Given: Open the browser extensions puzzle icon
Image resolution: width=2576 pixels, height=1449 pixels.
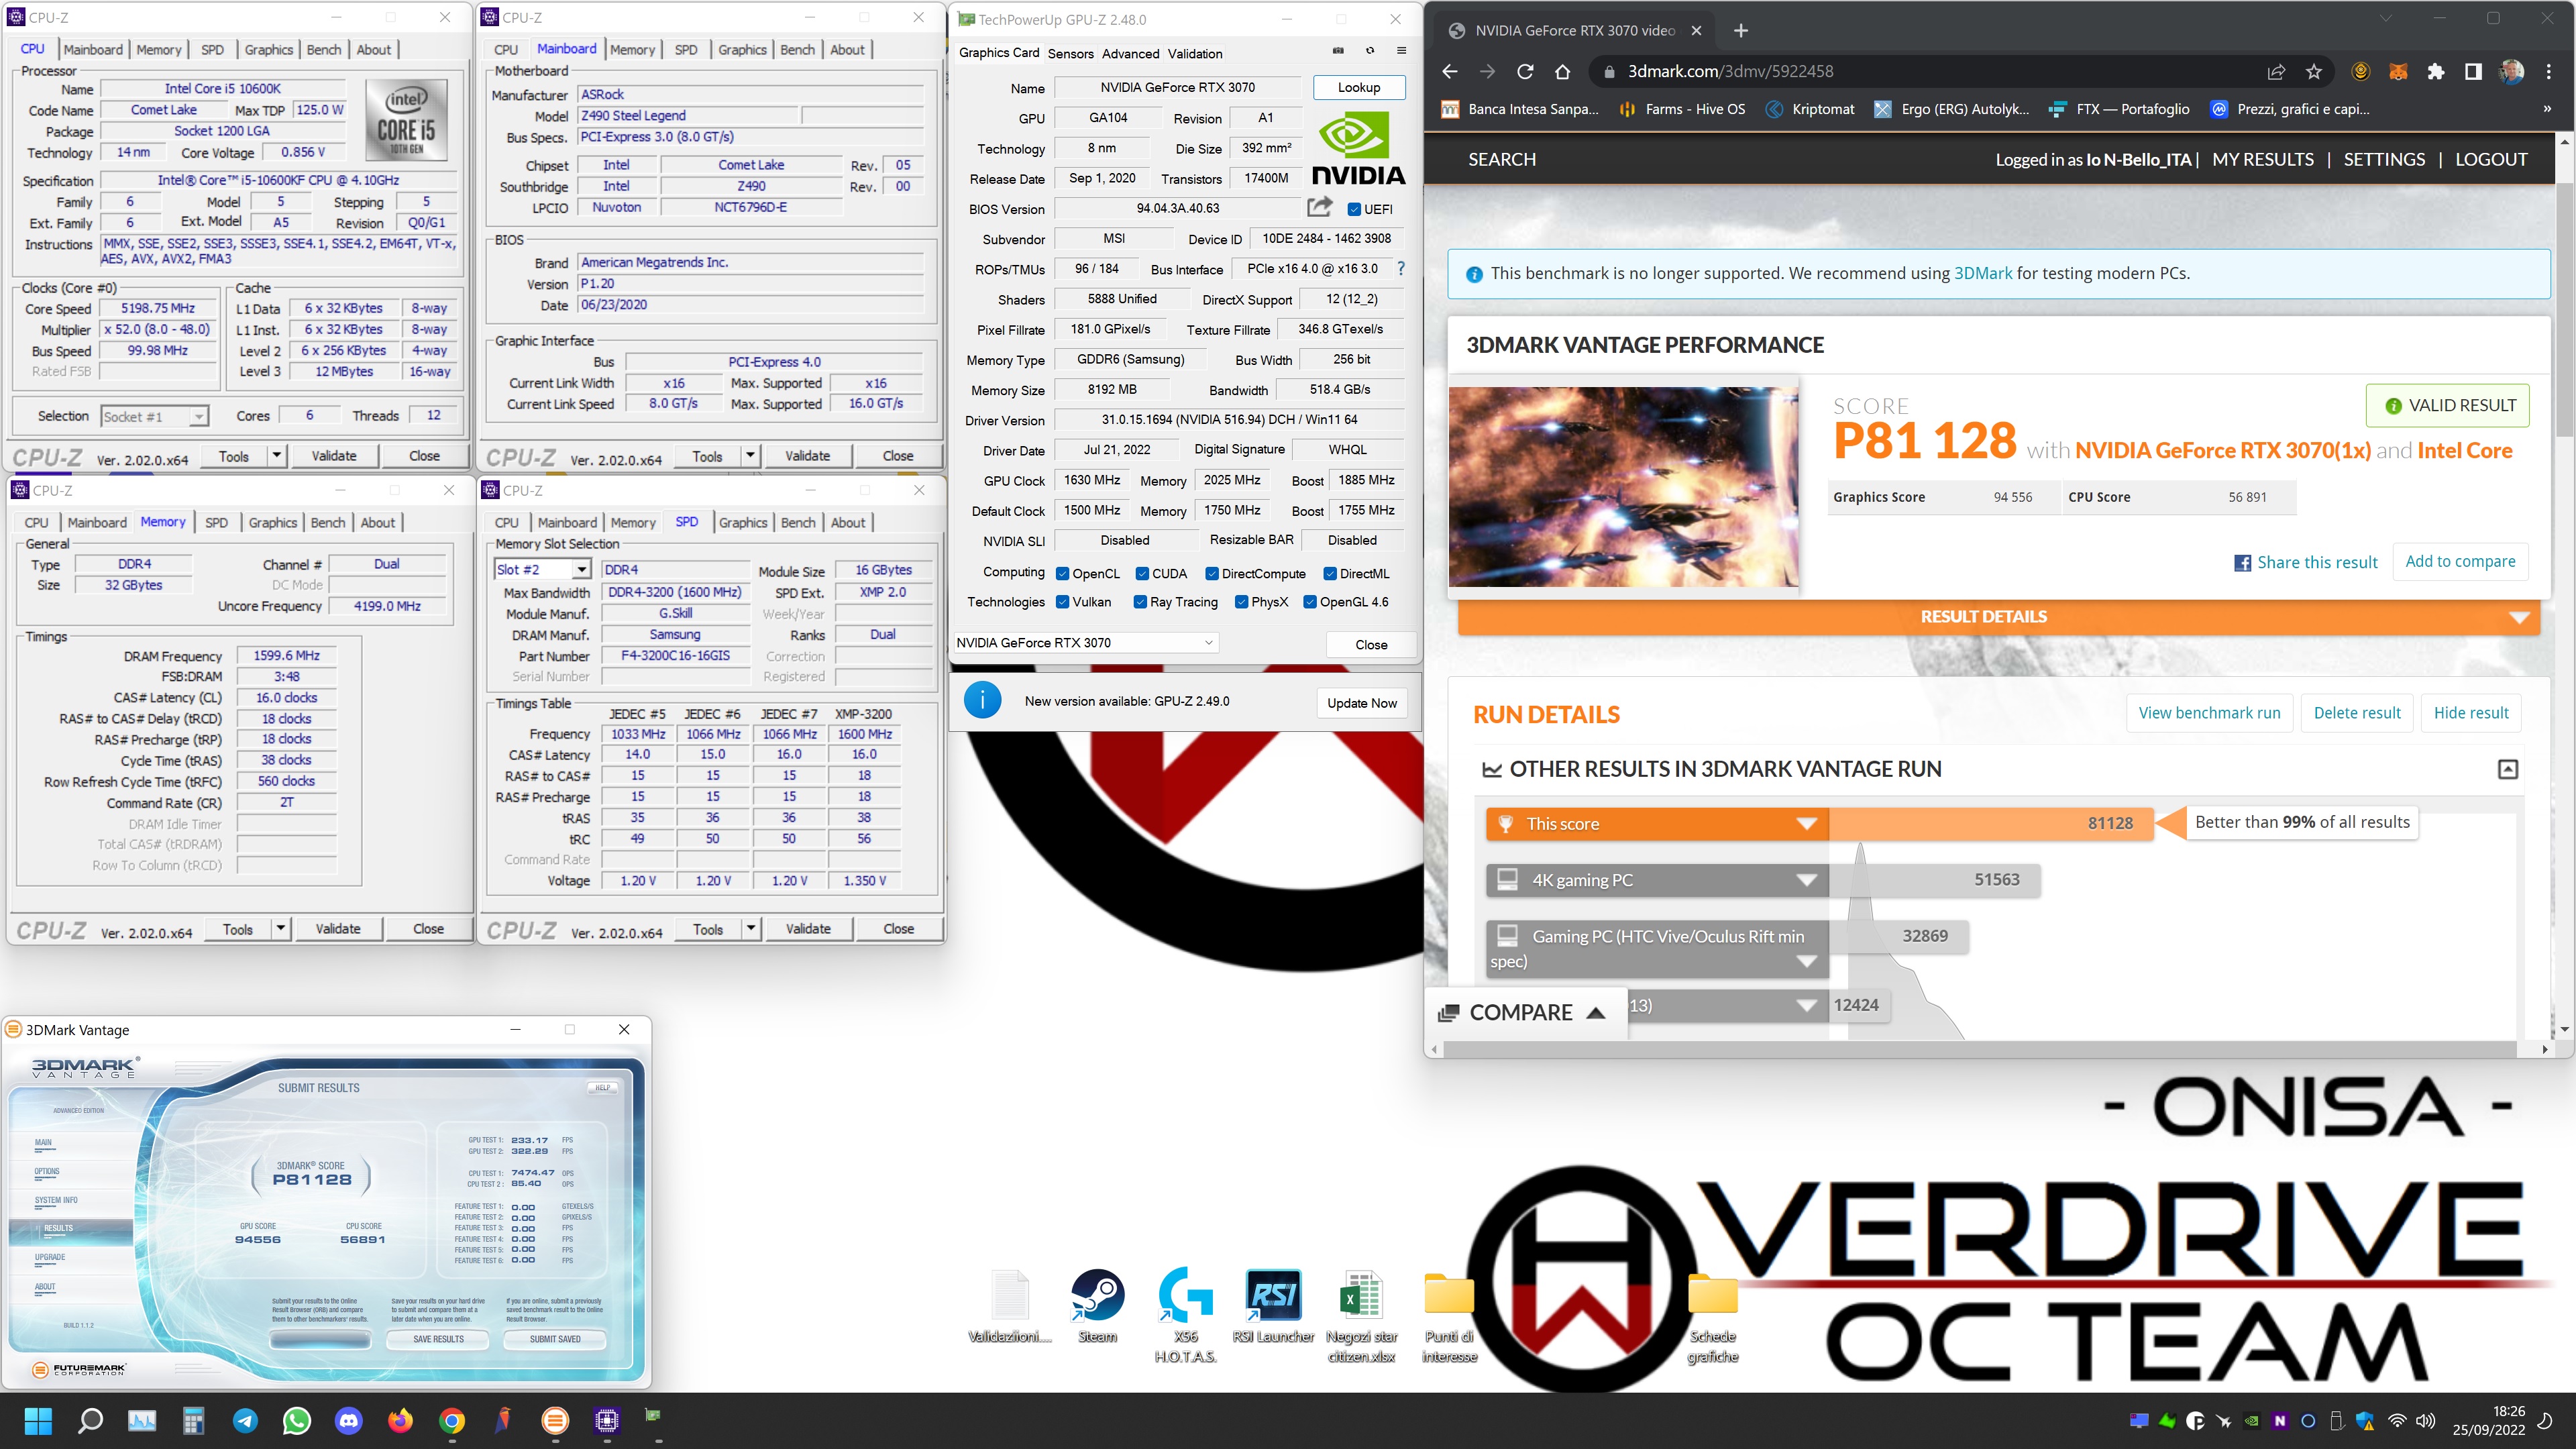Looking at the screenshot, I should click(x=2436, y=71).
